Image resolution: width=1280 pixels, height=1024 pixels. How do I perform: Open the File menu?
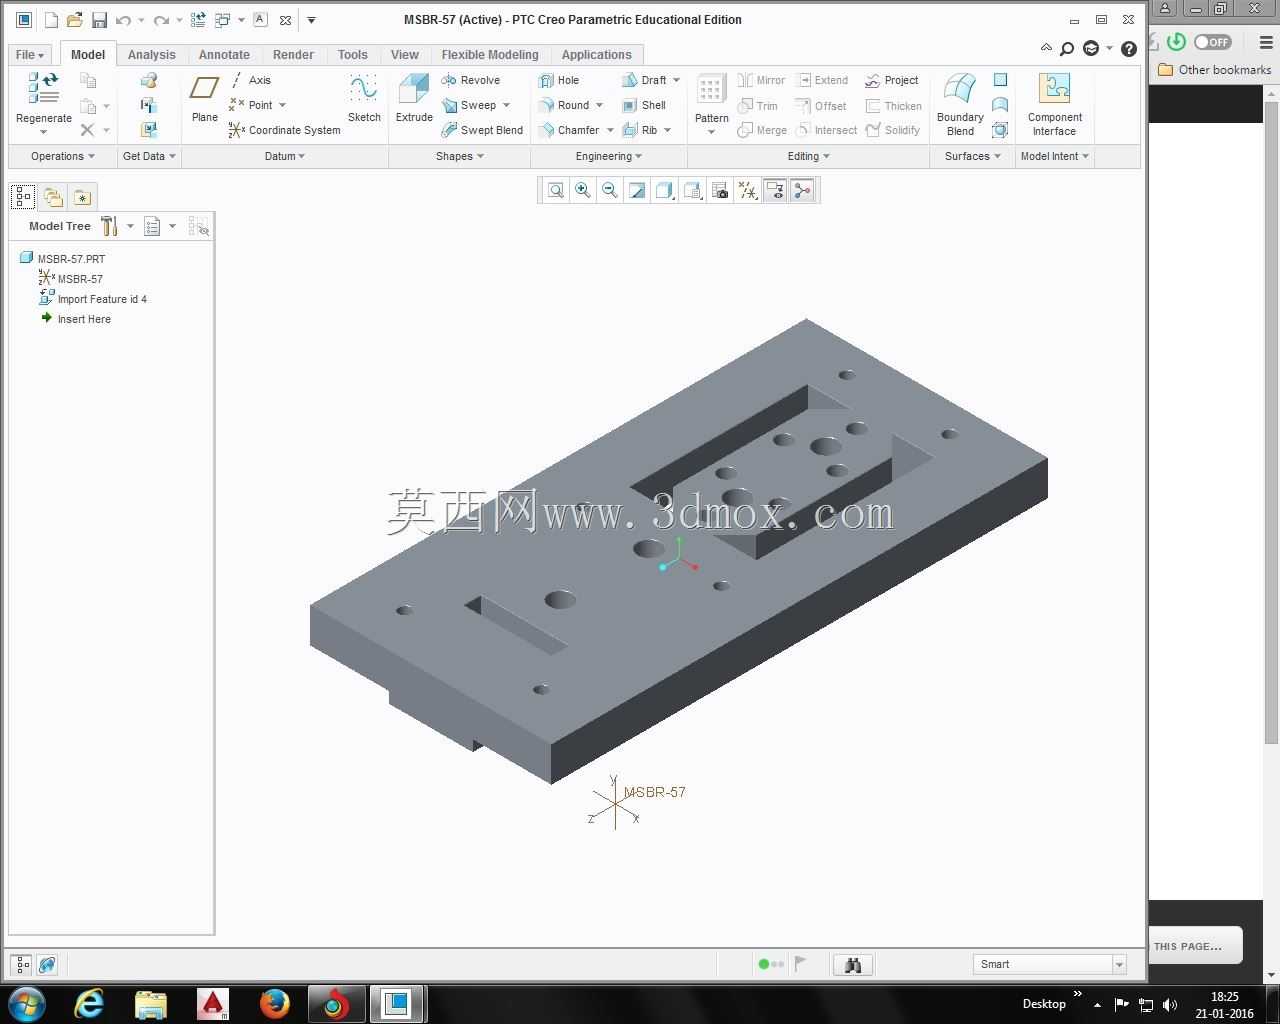pyautogui.click(x=30, y=55)
